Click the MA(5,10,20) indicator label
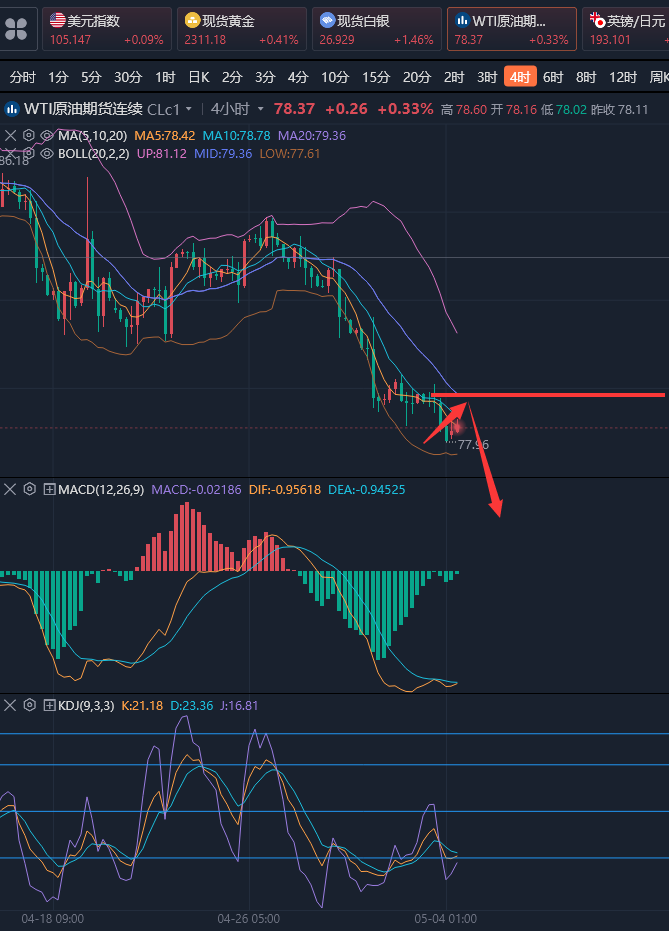669x931 pixels. pyautogui.click(x=93, y=135)
